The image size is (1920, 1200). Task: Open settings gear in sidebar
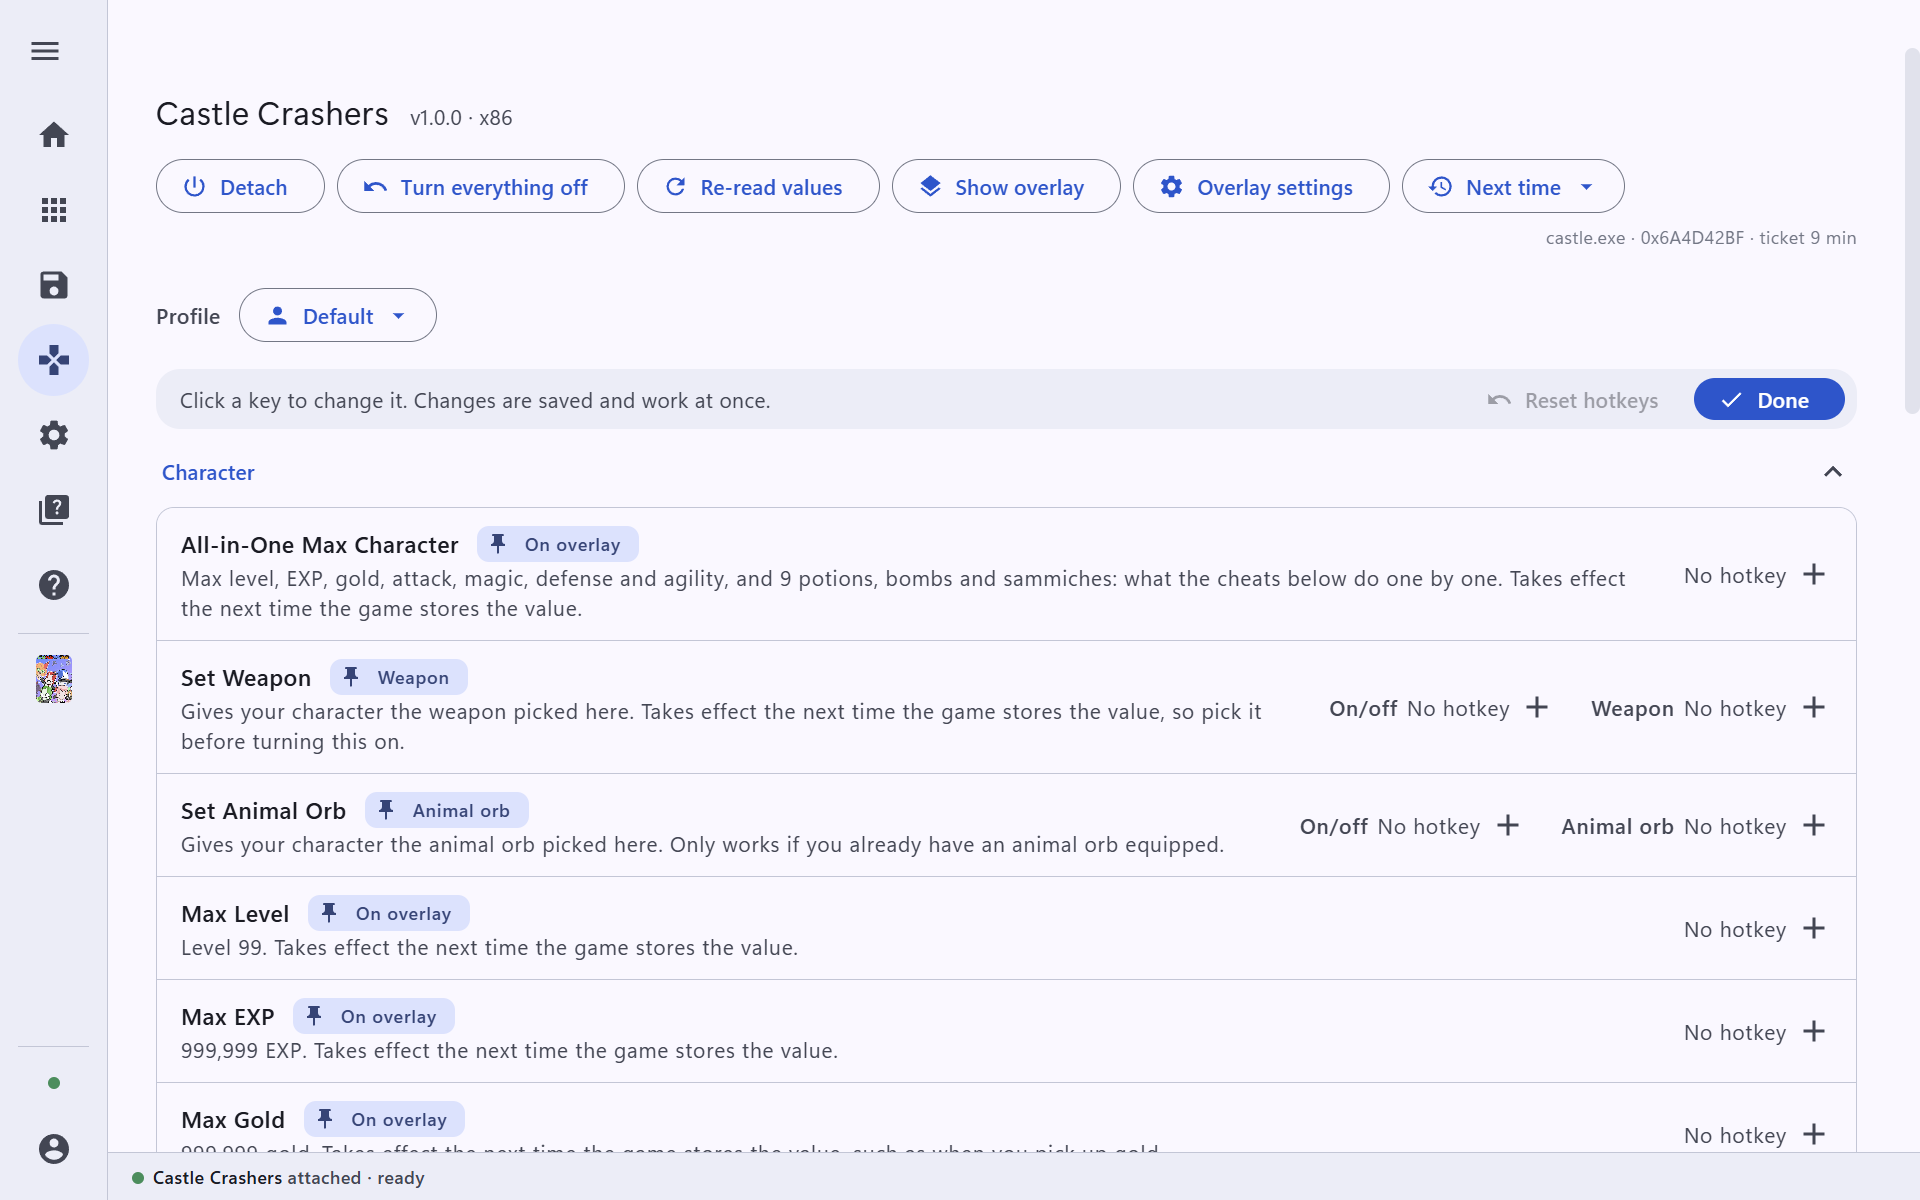54,435
